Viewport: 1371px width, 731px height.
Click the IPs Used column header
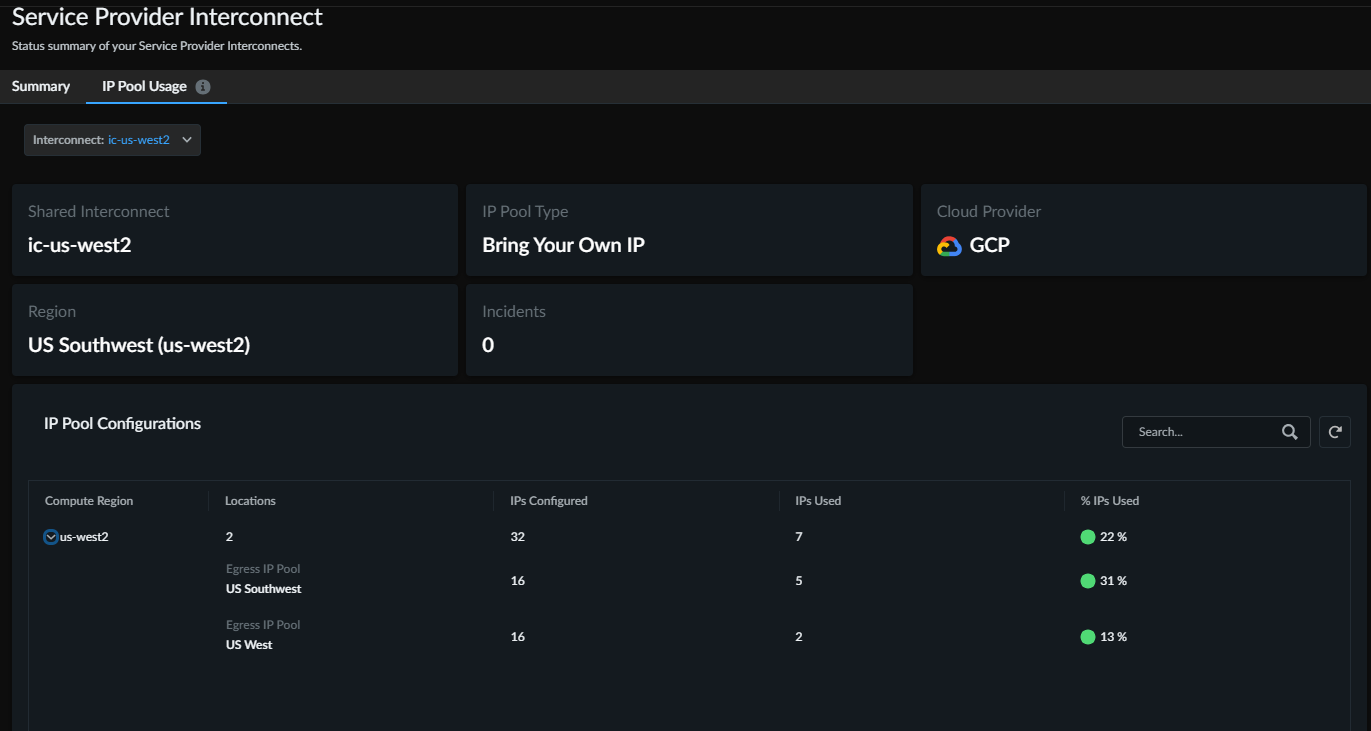click(818, 501)
